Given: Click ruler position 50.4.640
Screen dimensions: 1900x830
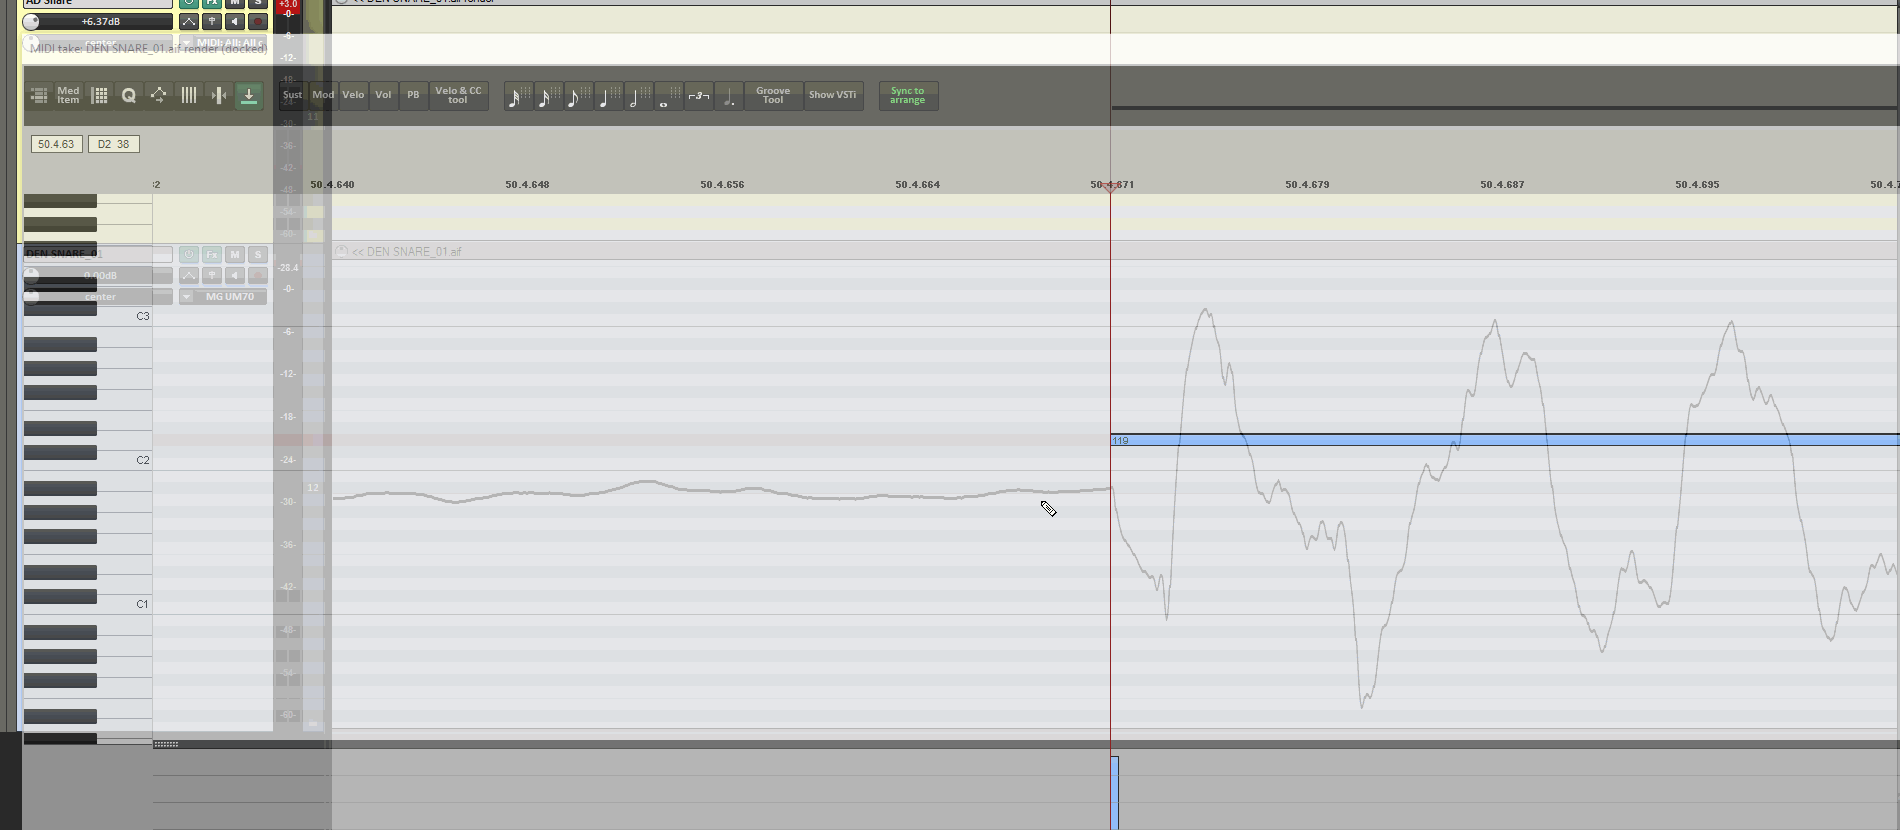Looking at the screenshot, I should click(332, 185).
